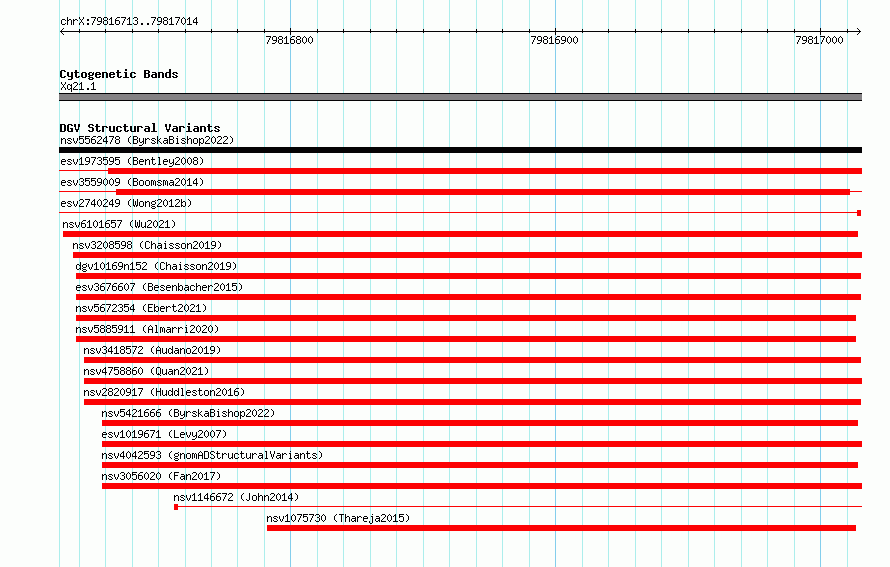Click the esv3676607 red variant bar
Viewport: 890px width, 567px height.
click(468, 297)
